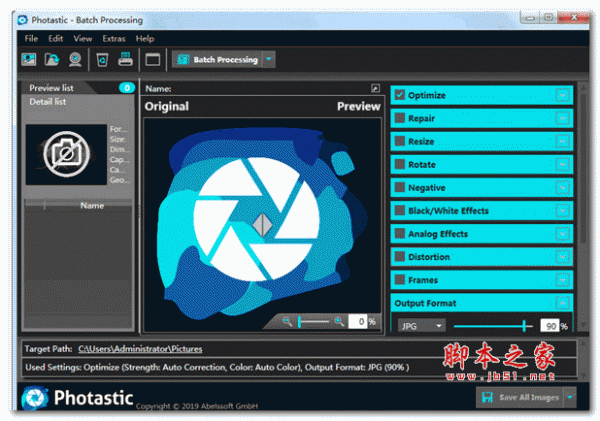
Task: Click the effects panel vertical scrollbar
Action: [583, 168]
